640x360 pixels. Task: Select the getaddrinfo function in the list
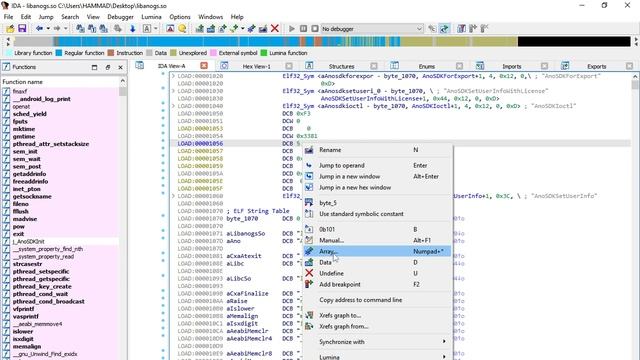(x=29, y=174)
